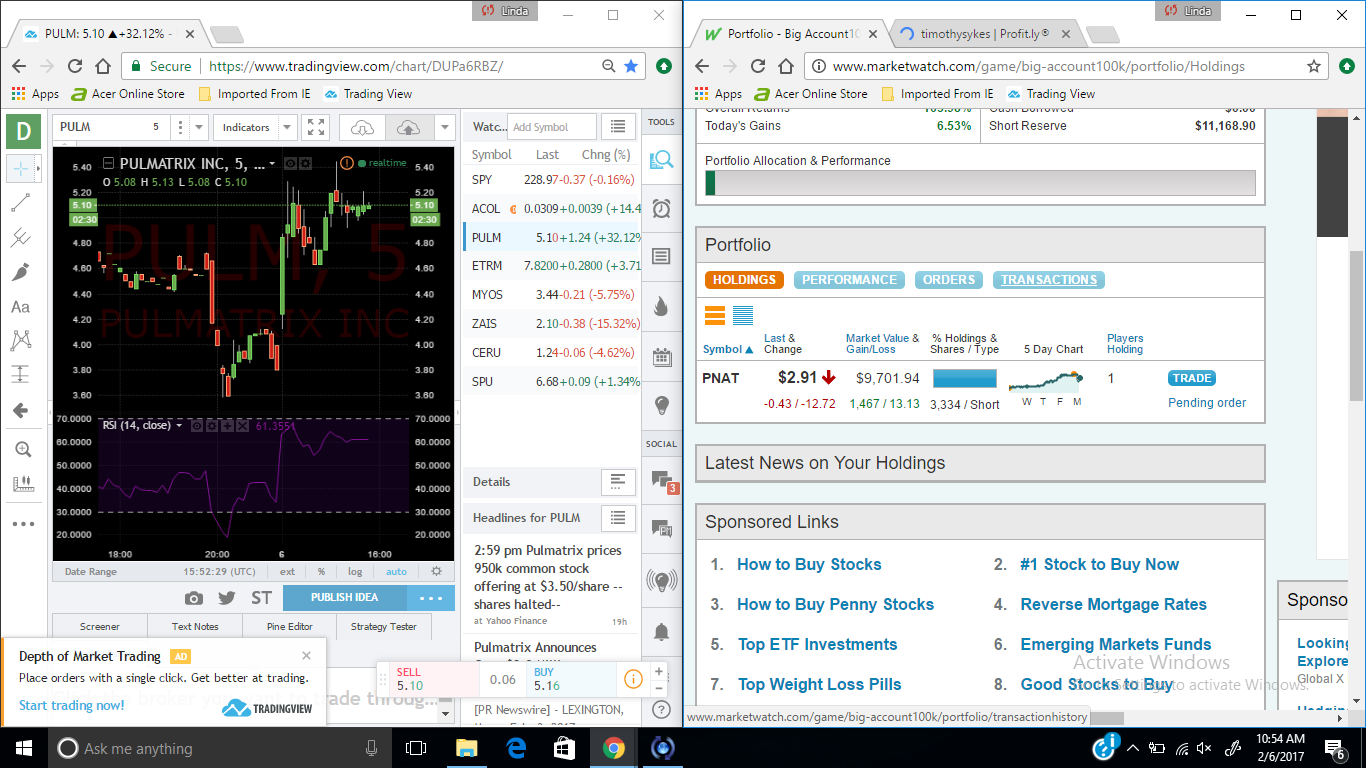This screenshot has width=1366, height=768.
Task: Show more drawing tools via three dots
Action: (x=22, y=523)
